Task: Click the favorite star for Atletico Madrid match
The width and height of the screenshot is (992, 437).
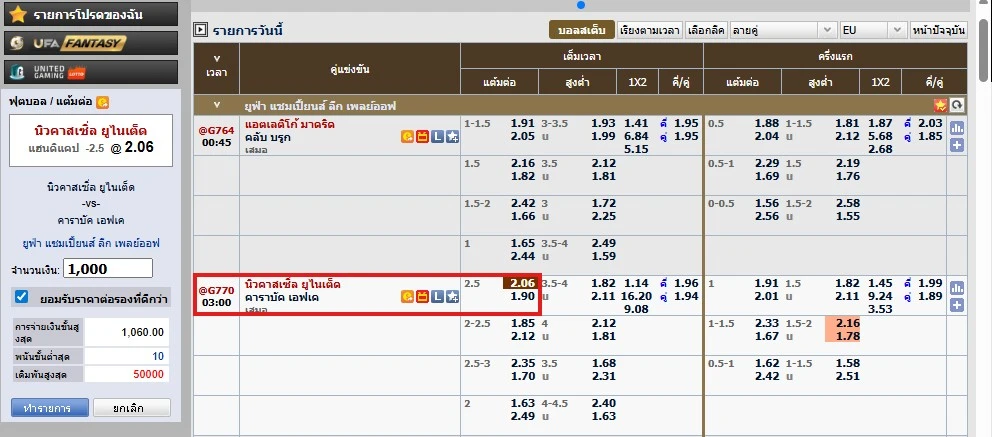Action: tap(453, 136)
